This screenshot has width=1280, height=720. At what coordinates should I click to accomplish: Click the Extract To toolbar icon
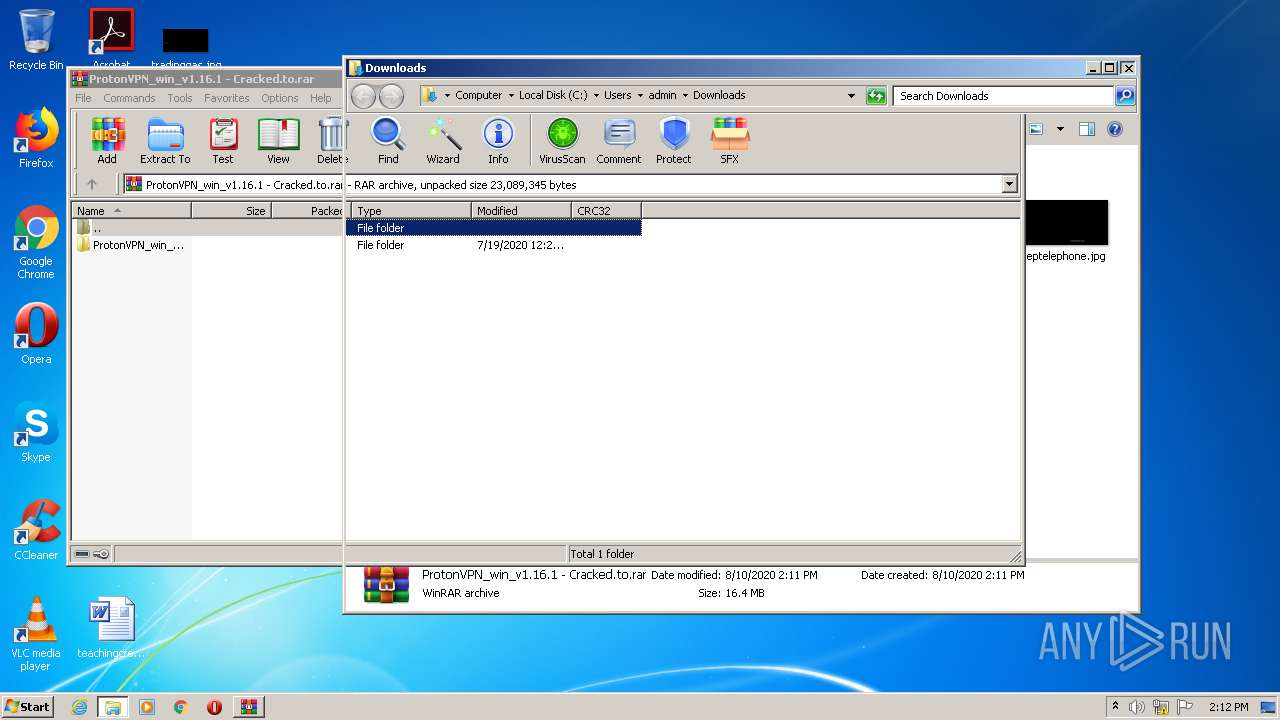point(165,140)
